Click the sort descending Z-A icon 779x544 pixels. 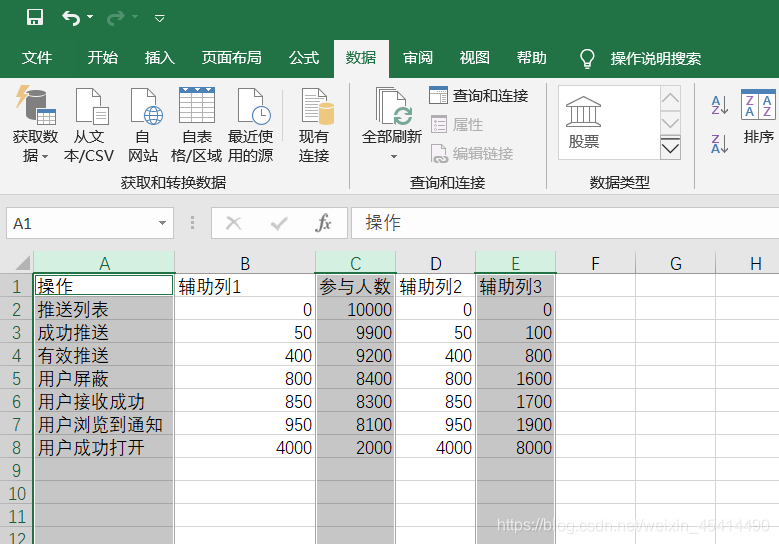pyautogui.click(x=719, y=144)
